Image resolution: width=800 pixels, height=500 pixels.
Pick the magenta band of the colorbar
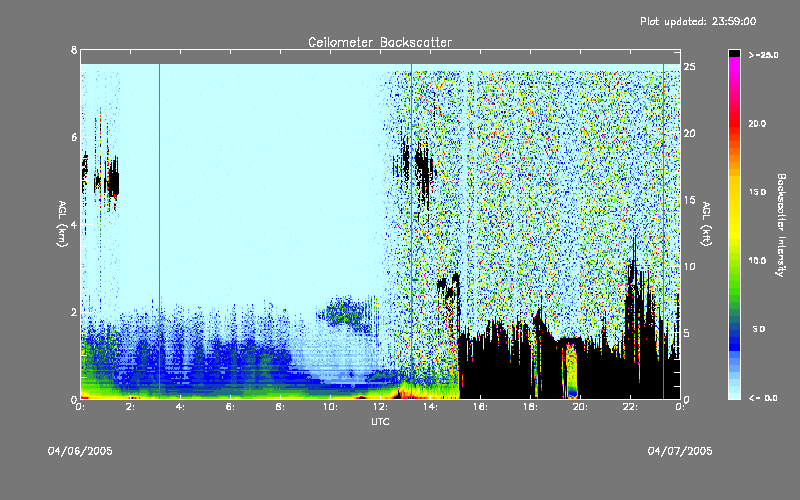734,62
